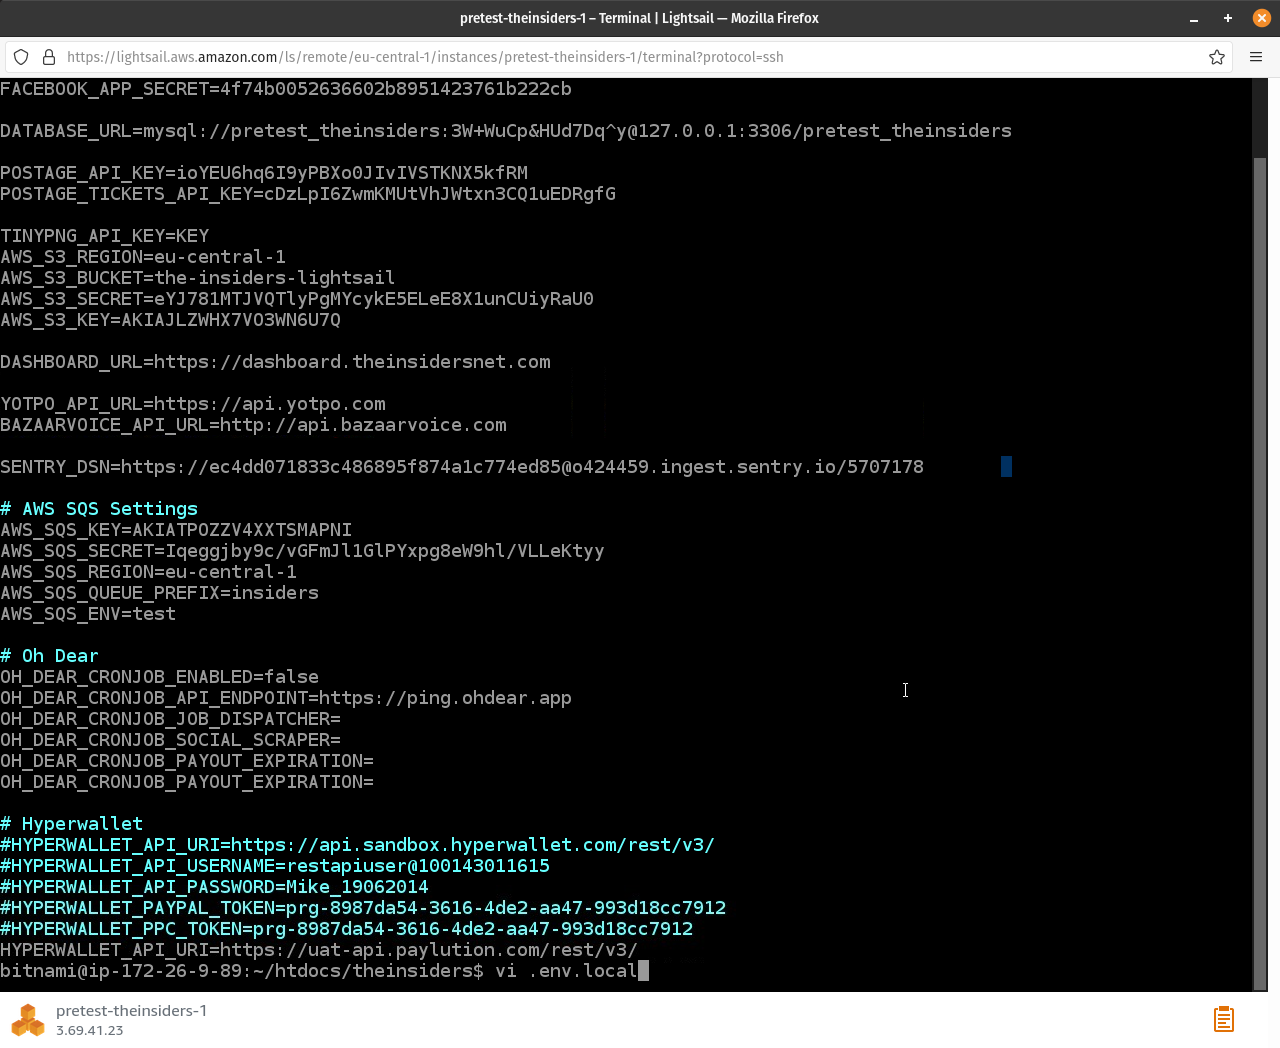Click the 'vi .env.local' command prompt
Screen dimensions: 1280x1048
coord(566,971)
